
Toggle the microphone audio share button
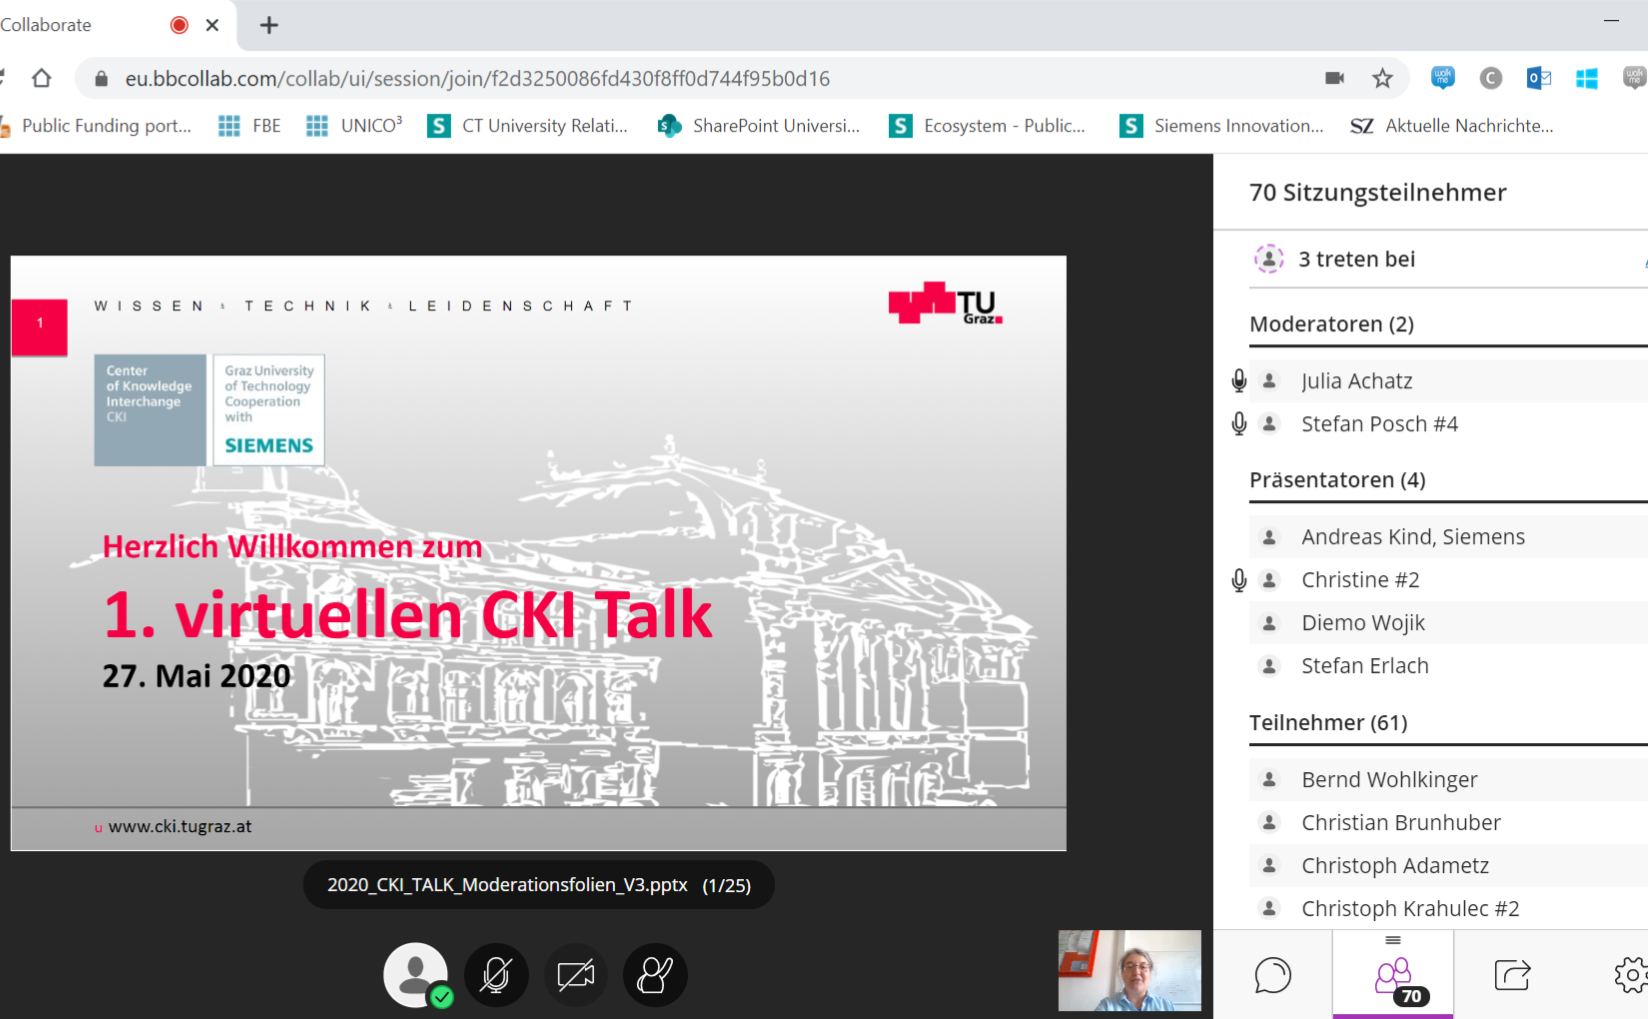tap(496, 975)
